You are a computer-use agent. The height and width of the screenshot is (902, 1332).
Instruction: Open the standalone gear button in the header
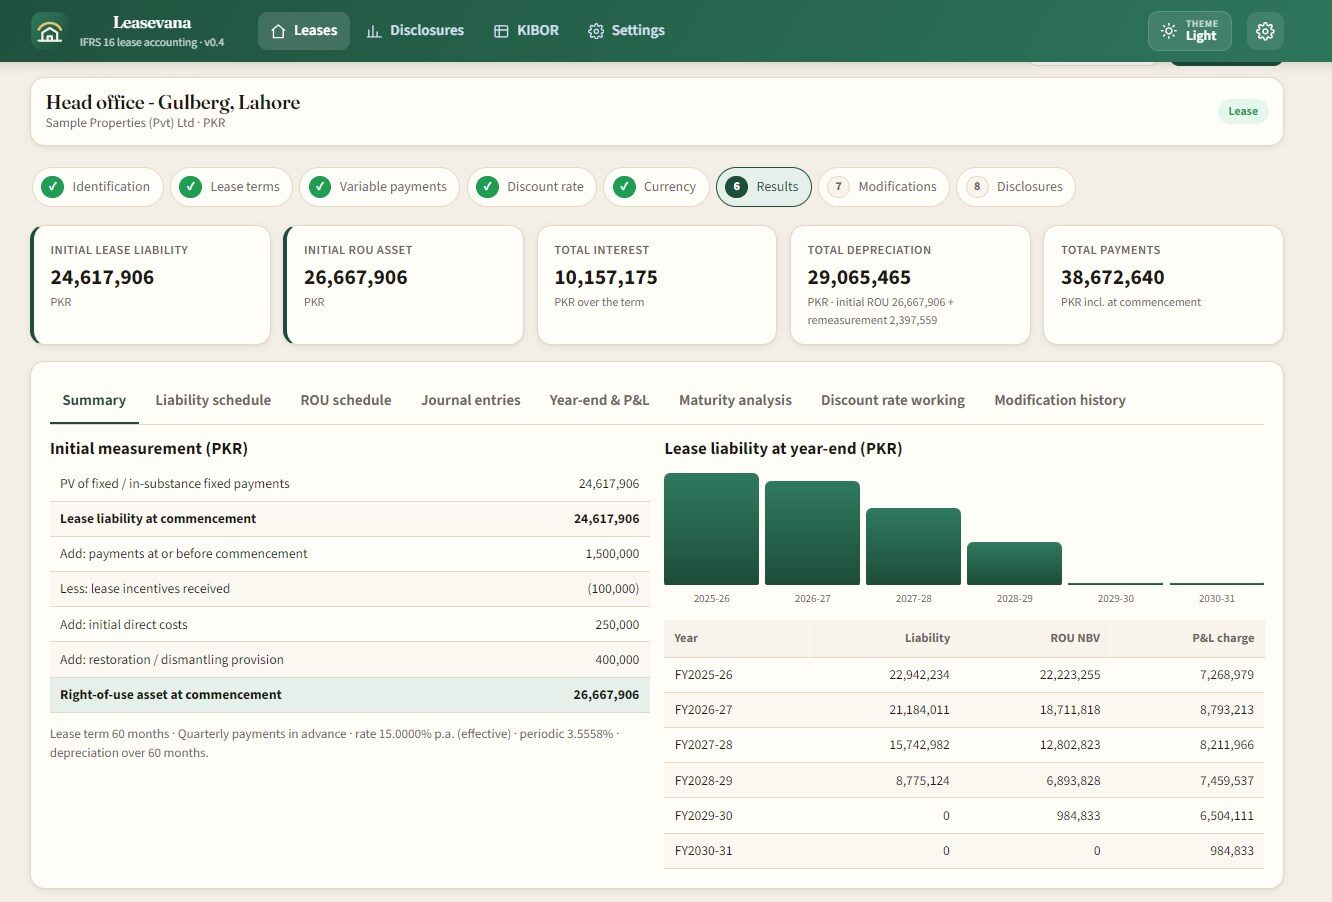1265,31
